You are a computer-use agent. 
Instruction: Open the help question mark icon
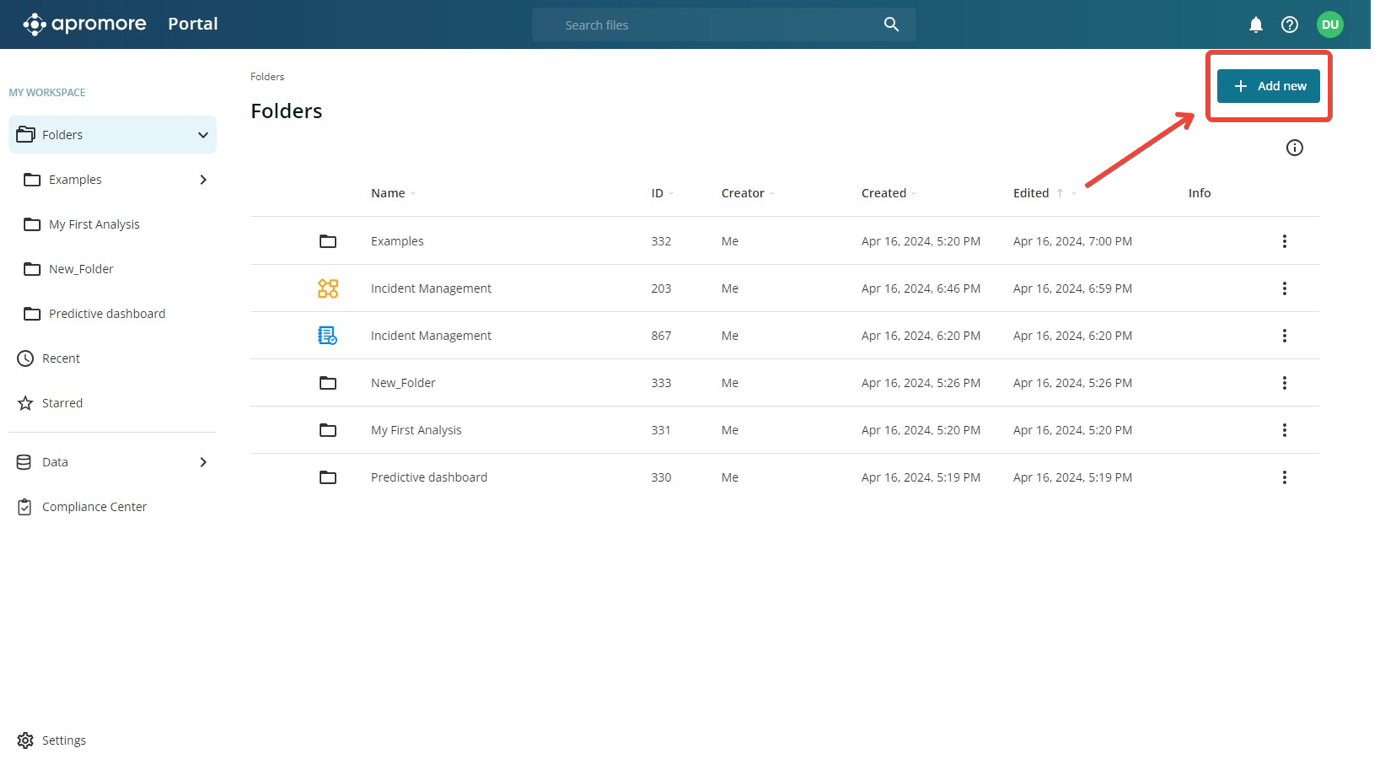(1289, 25)
